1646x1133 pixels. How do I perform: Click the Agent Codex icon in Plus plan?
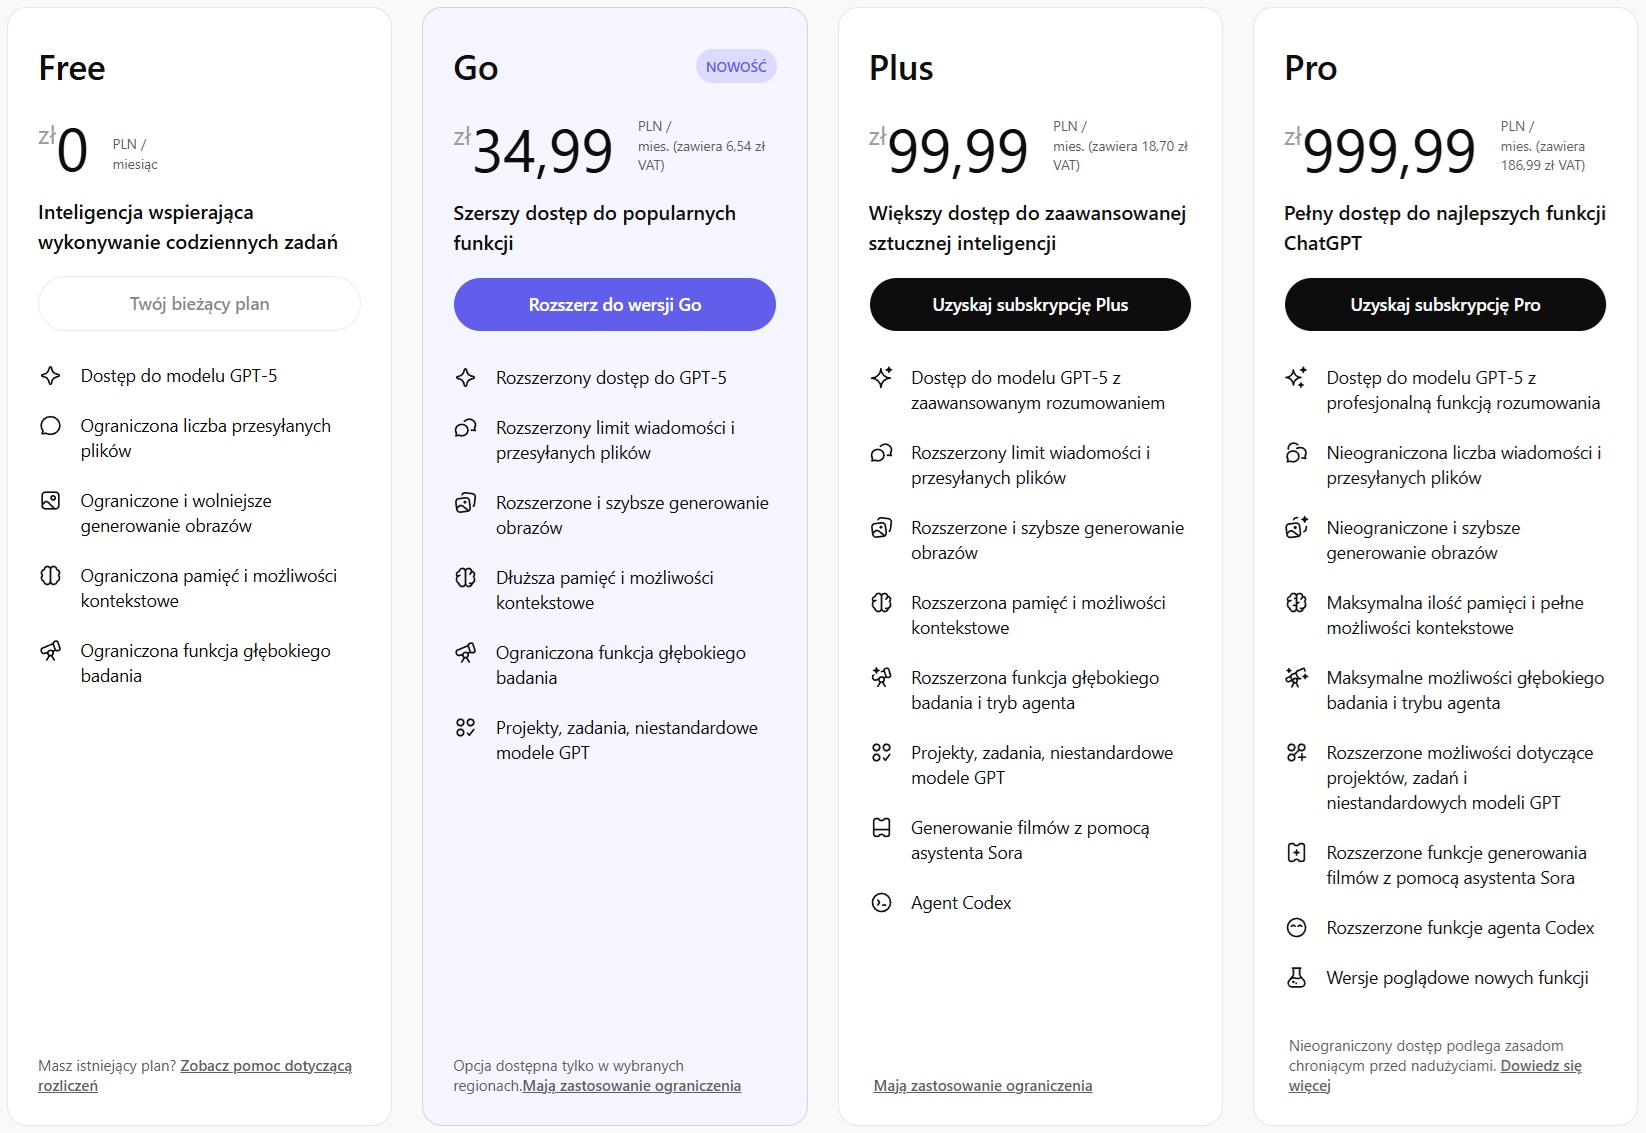click(x=881, y=902)
